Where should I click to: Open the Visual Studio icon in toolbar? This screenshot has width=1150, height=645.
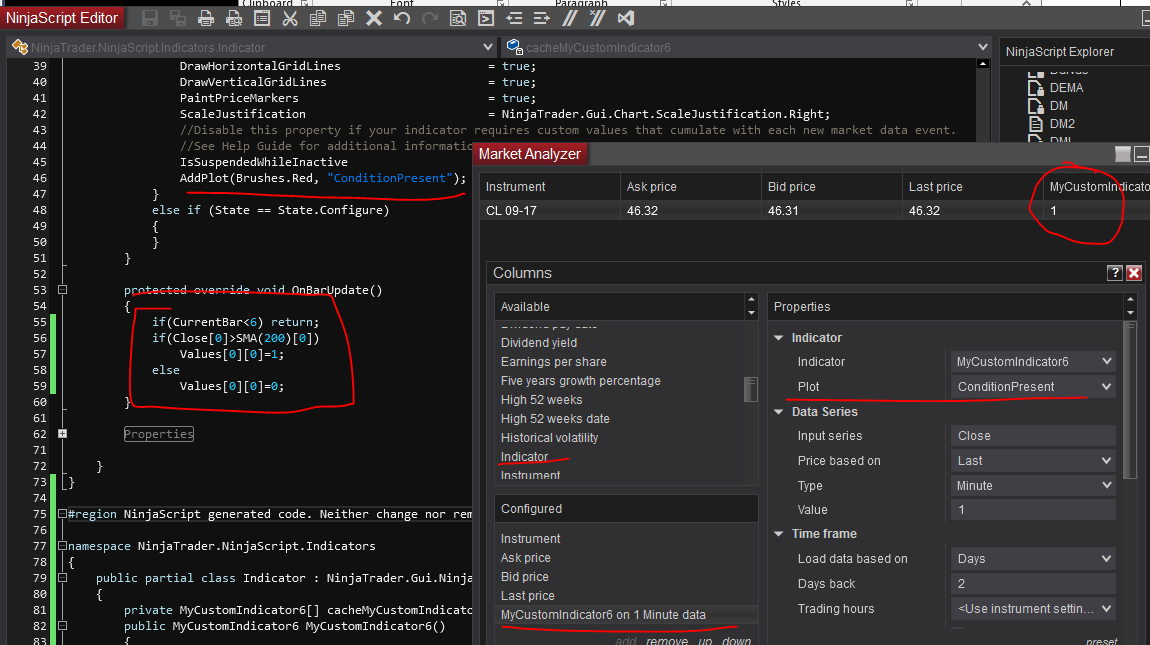click(626, 18)
